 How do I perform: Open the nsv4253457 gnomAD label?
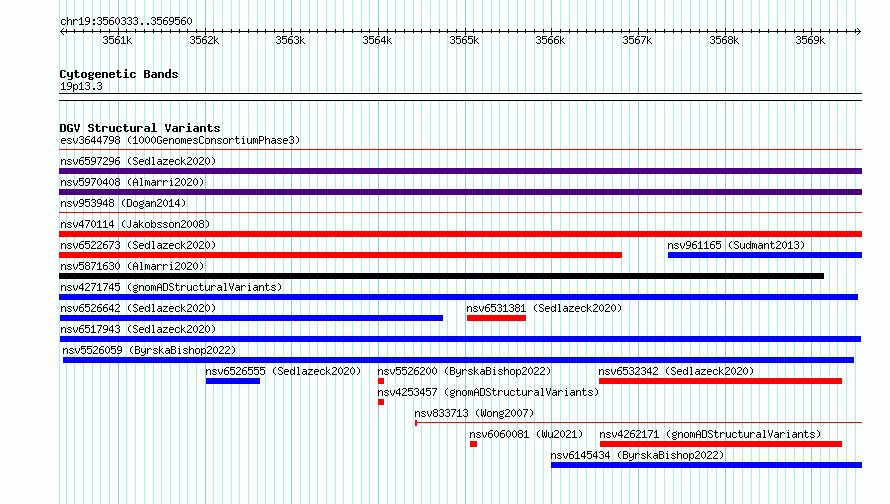pyautogui.click(x=488, y=392)
